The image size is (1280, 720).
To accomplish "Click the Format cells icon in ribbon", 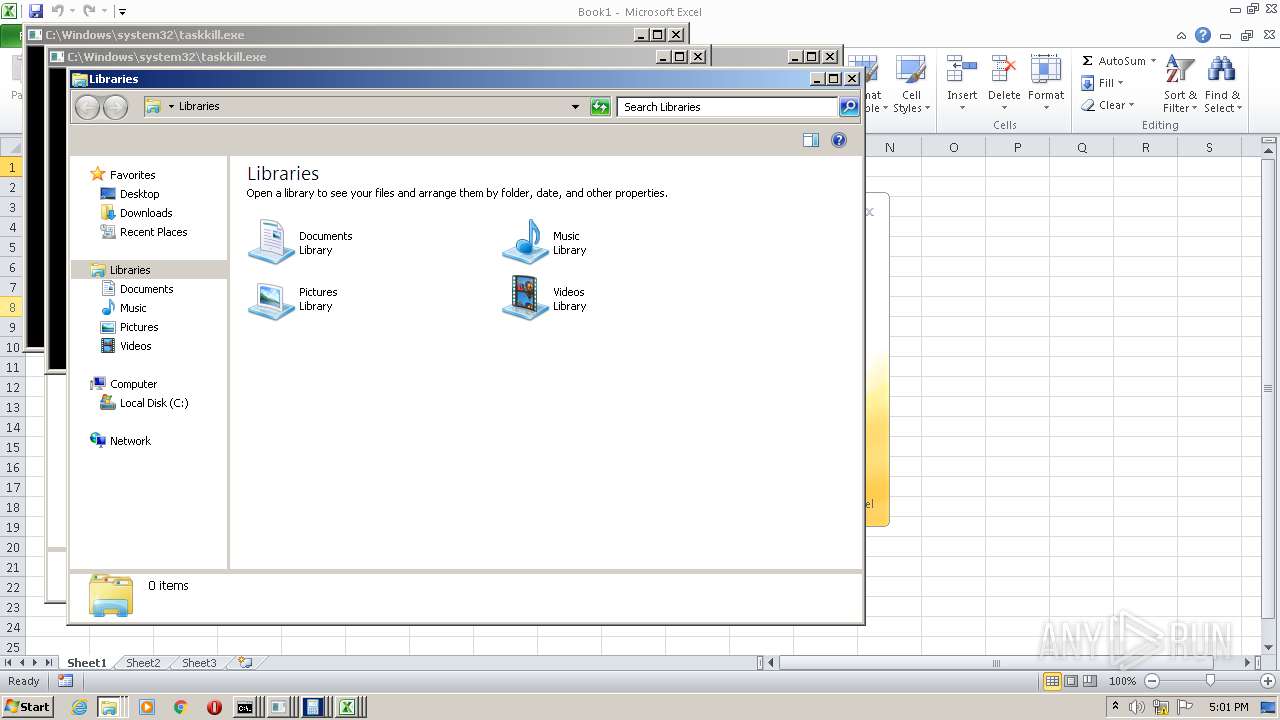I will (x=1045, y=70).
